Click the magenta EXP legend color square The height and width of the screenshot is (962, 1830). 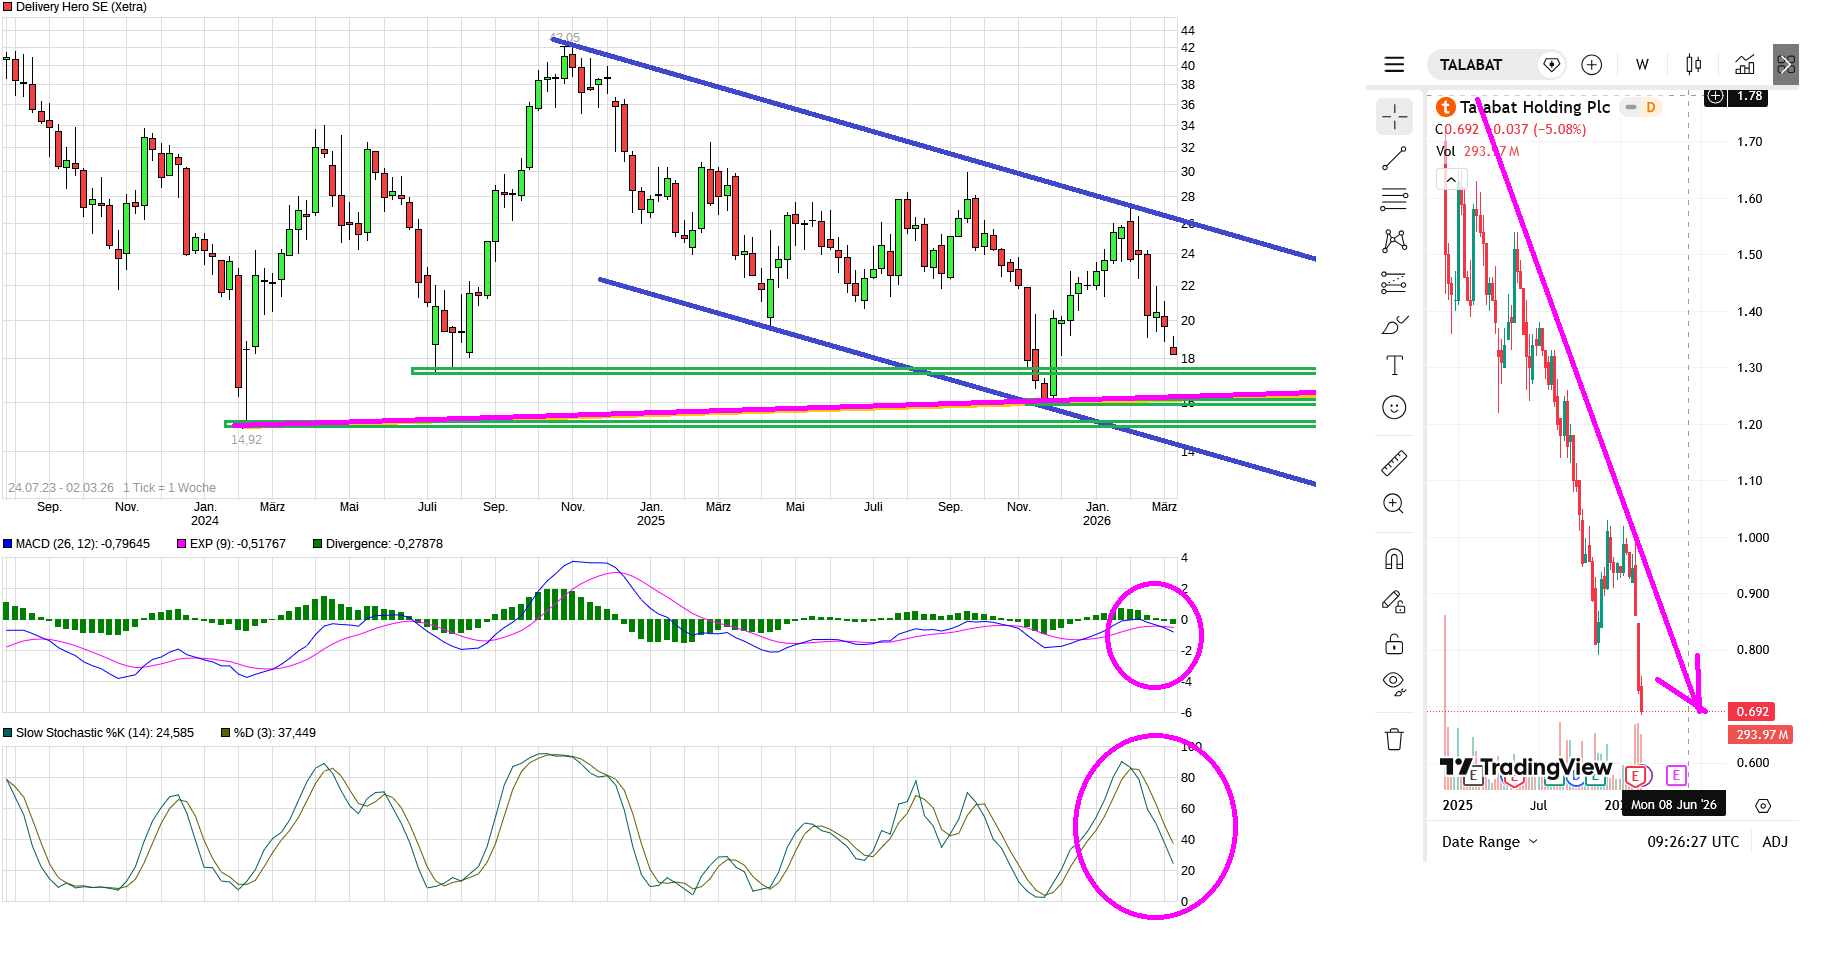tap(182, 544)
